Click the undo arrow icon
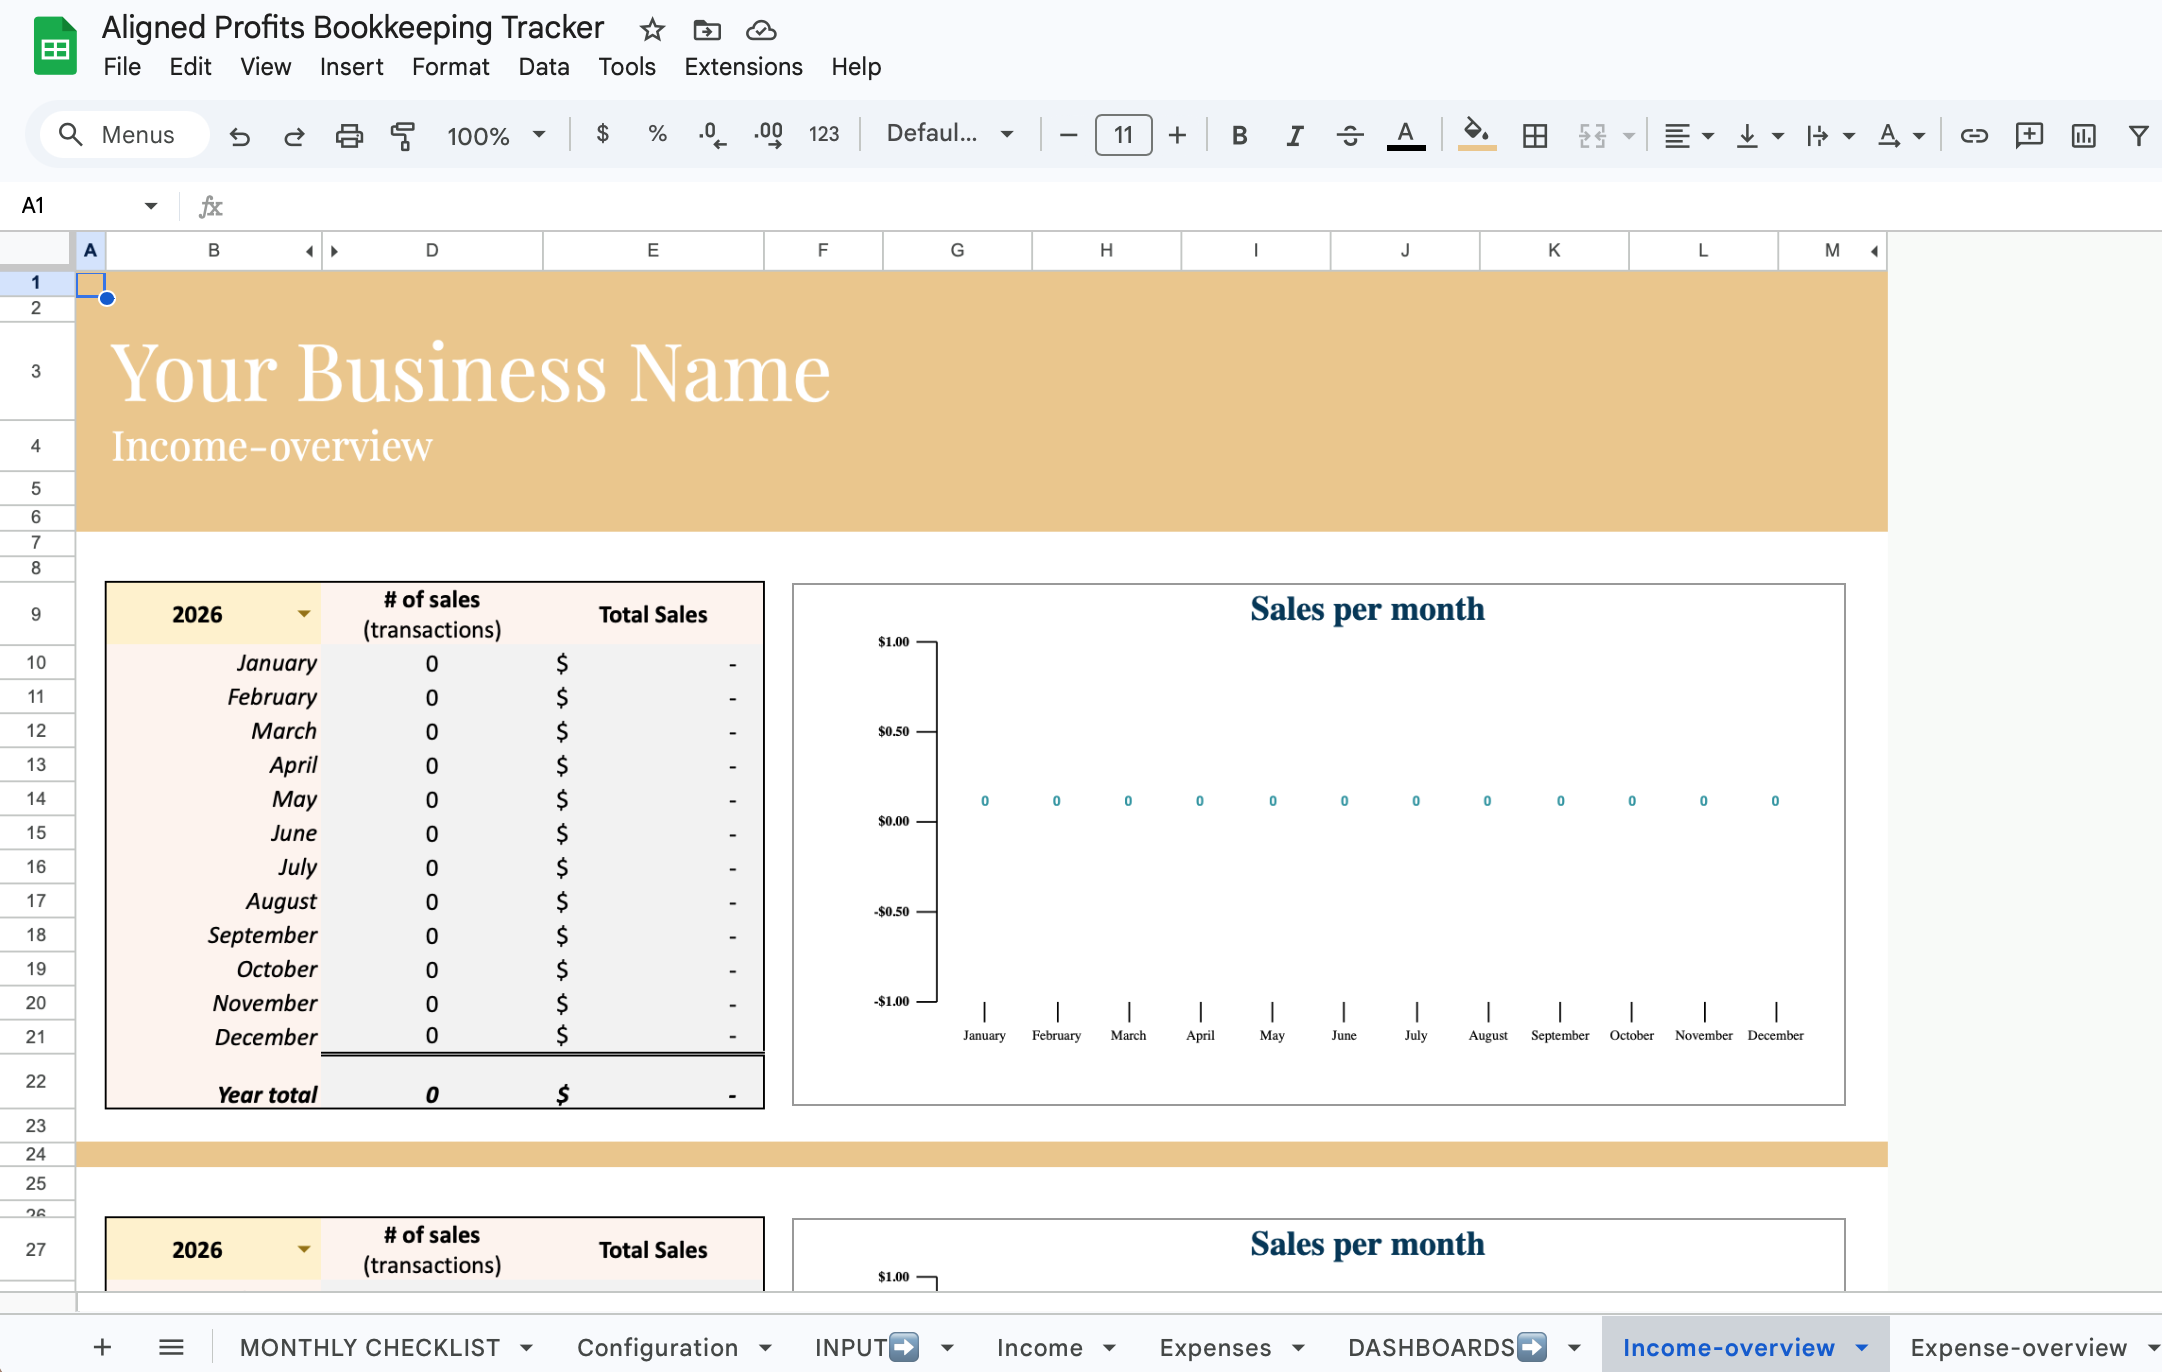 (239, 136)
